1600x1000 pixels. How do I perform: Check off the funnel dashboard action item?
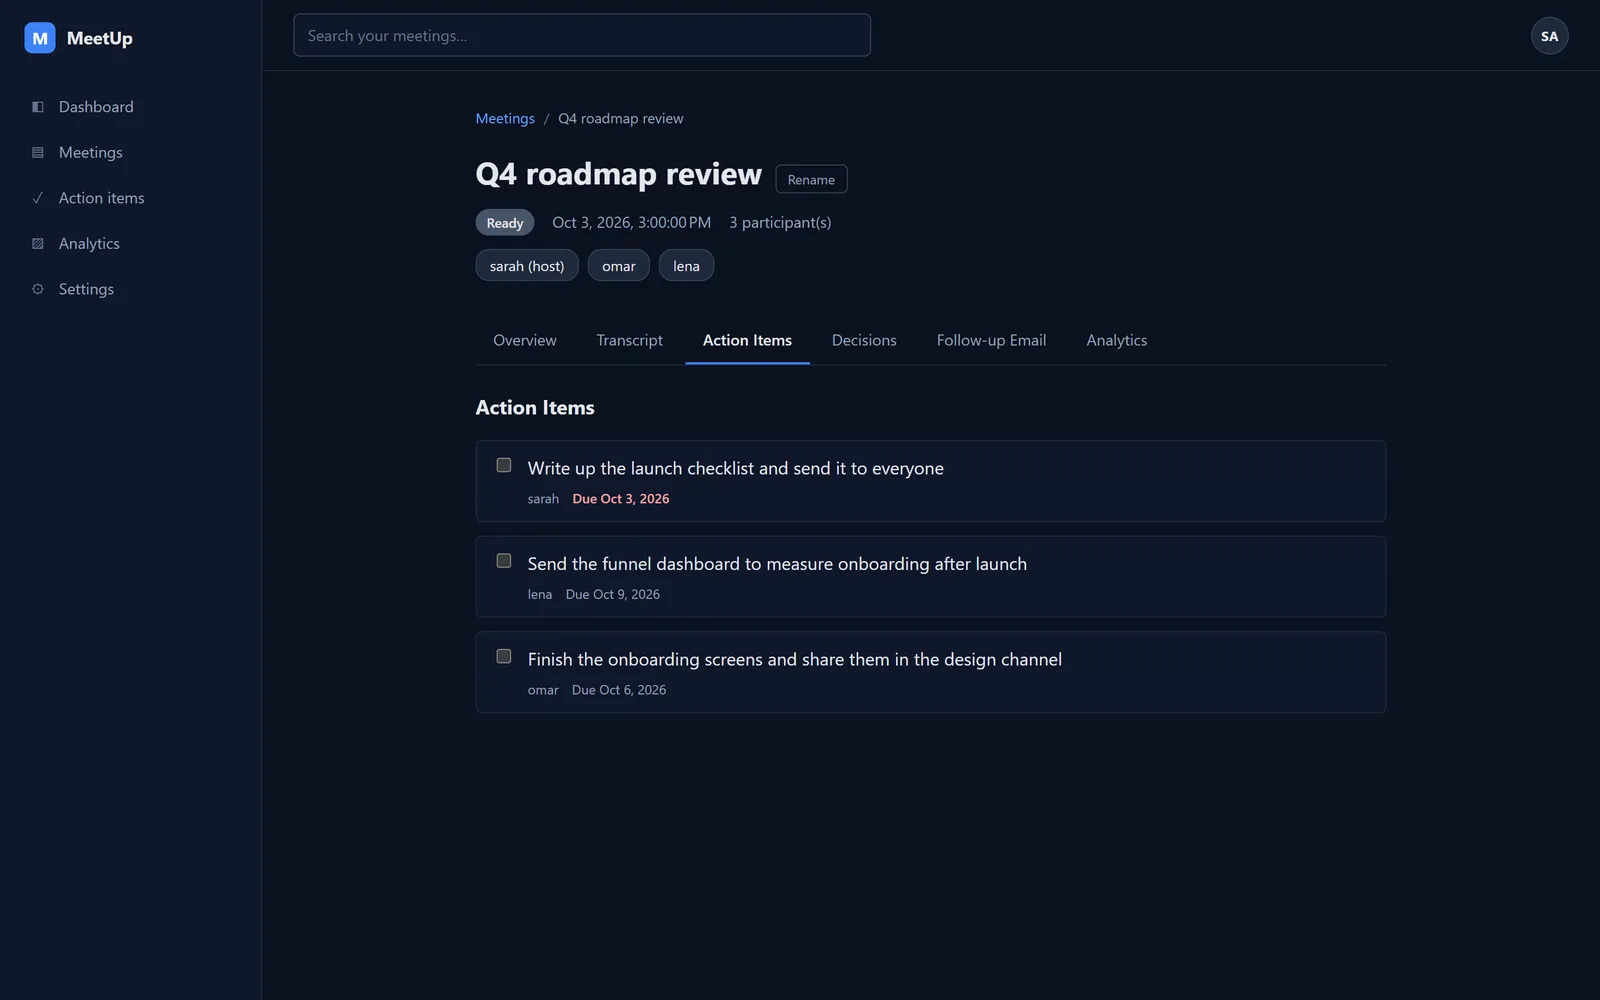tap(504, 561)
